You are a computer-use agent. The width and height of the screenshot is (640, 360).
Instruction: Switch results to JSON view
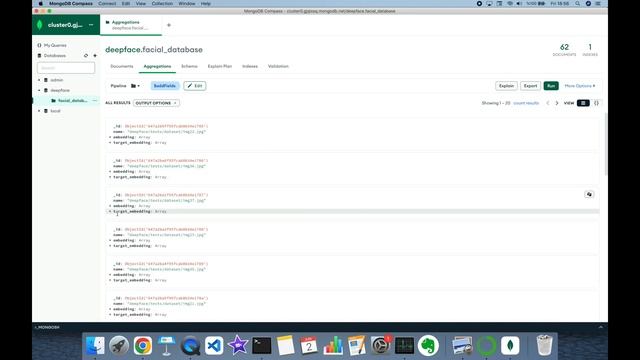click(x=596, y=103)
